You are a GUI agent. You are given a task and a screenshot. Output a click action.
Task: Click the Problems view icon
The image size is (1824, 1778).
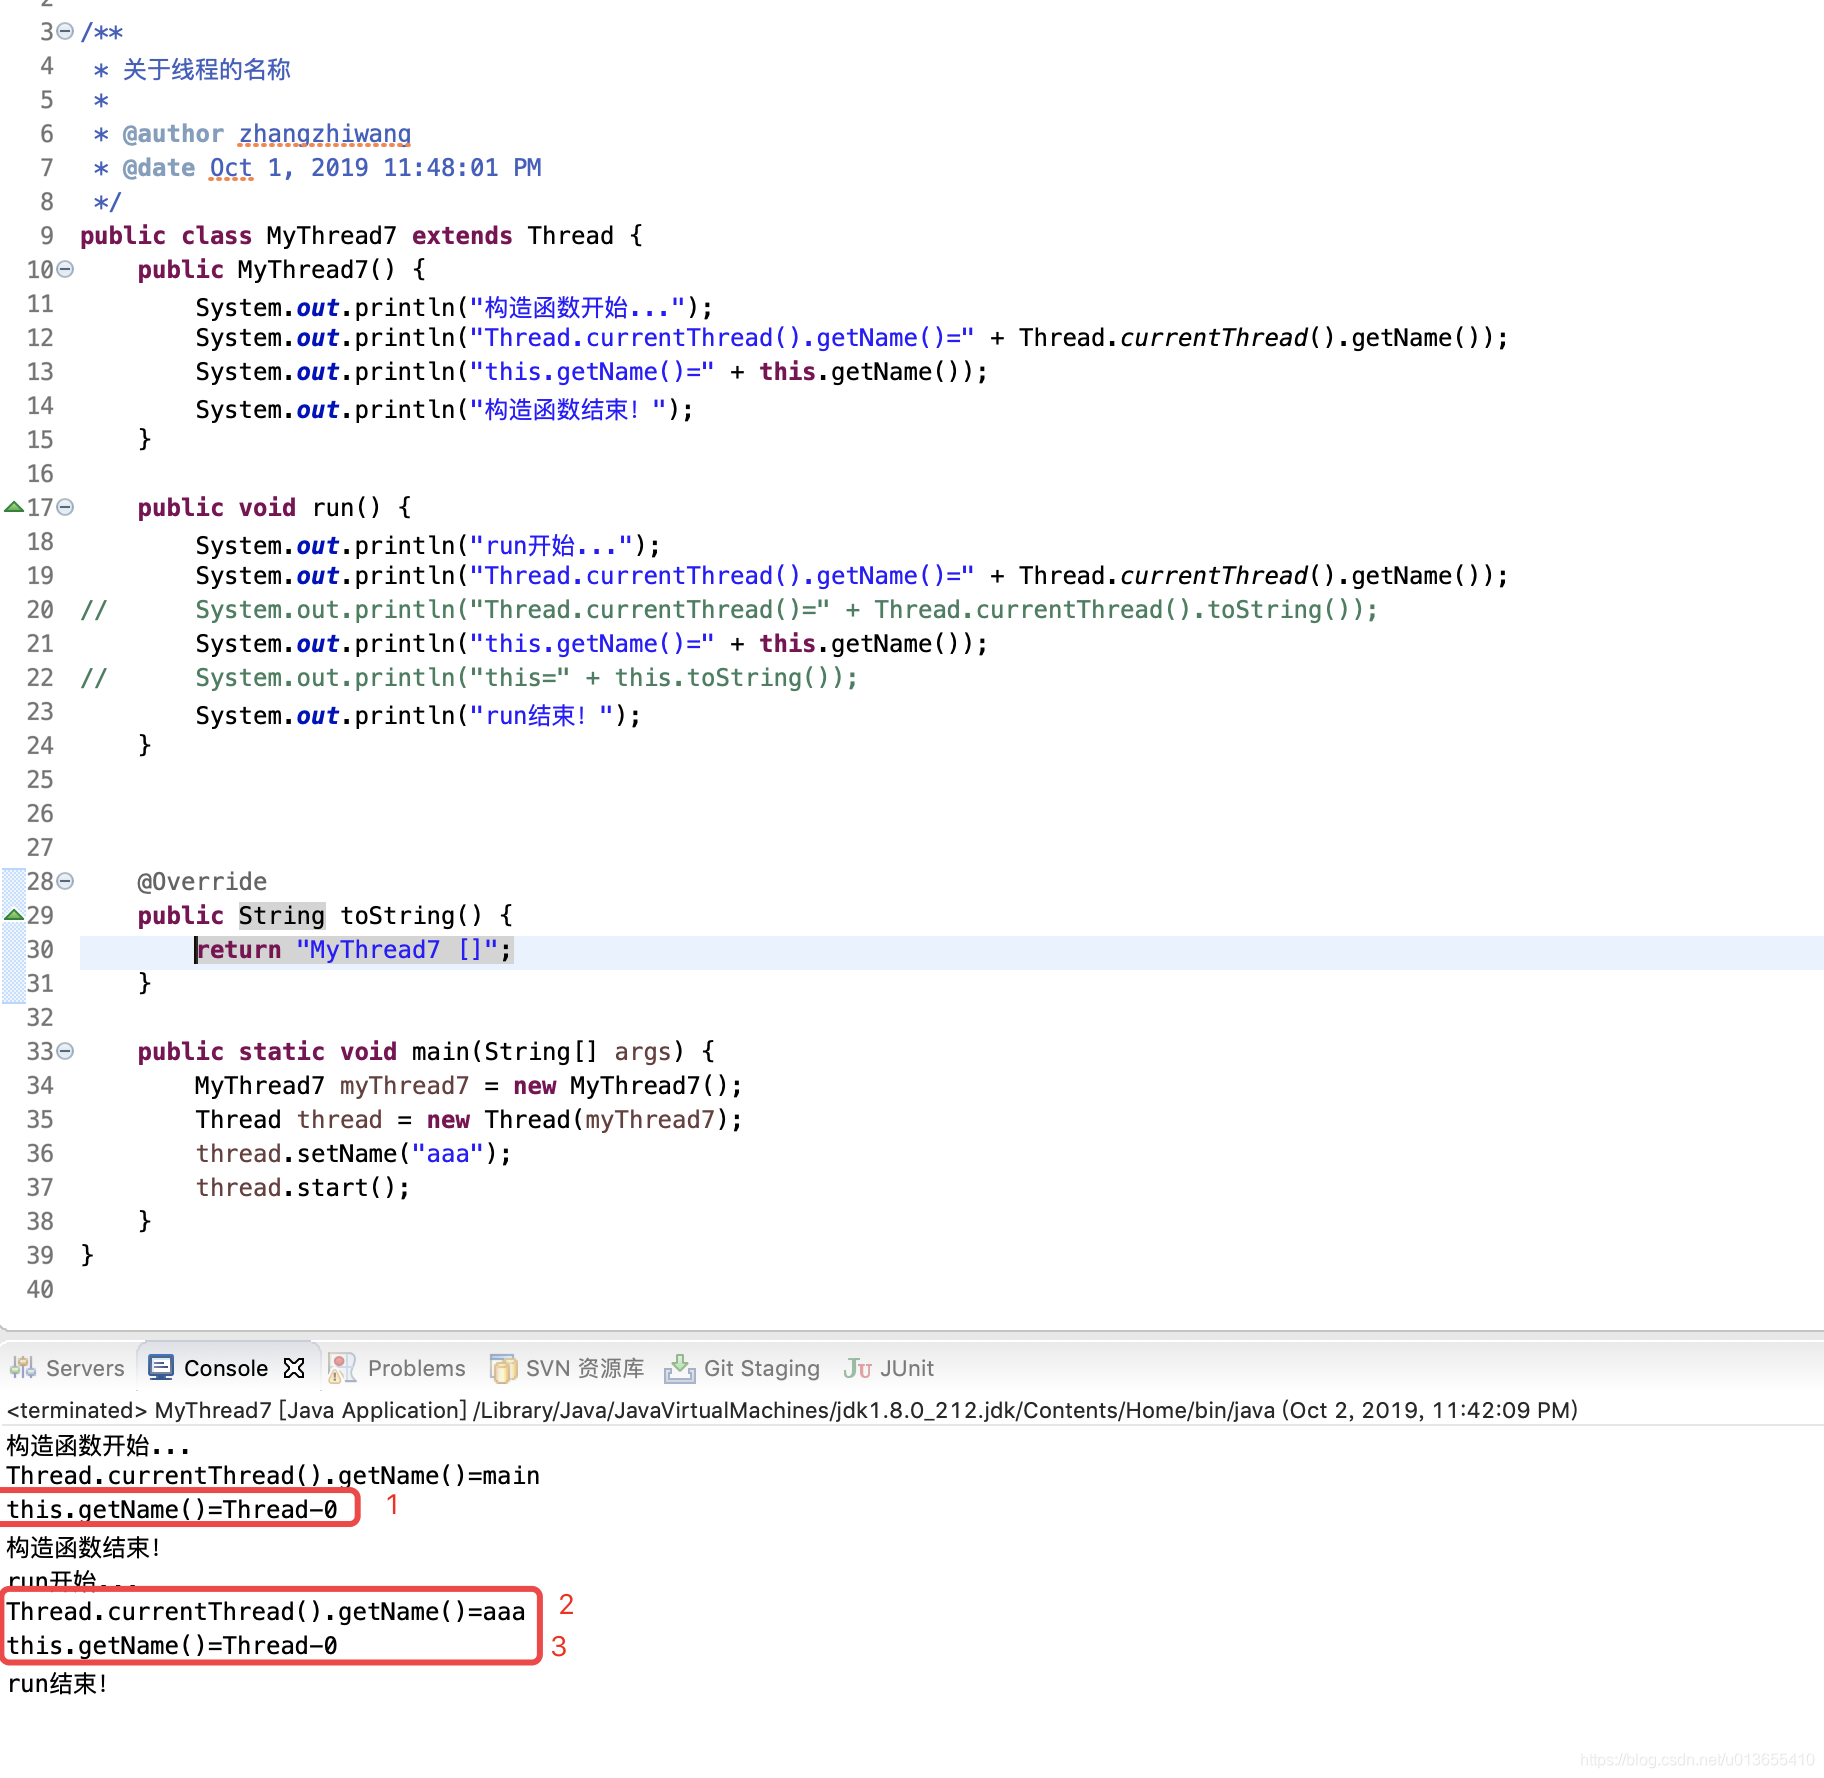point(342,1367)
